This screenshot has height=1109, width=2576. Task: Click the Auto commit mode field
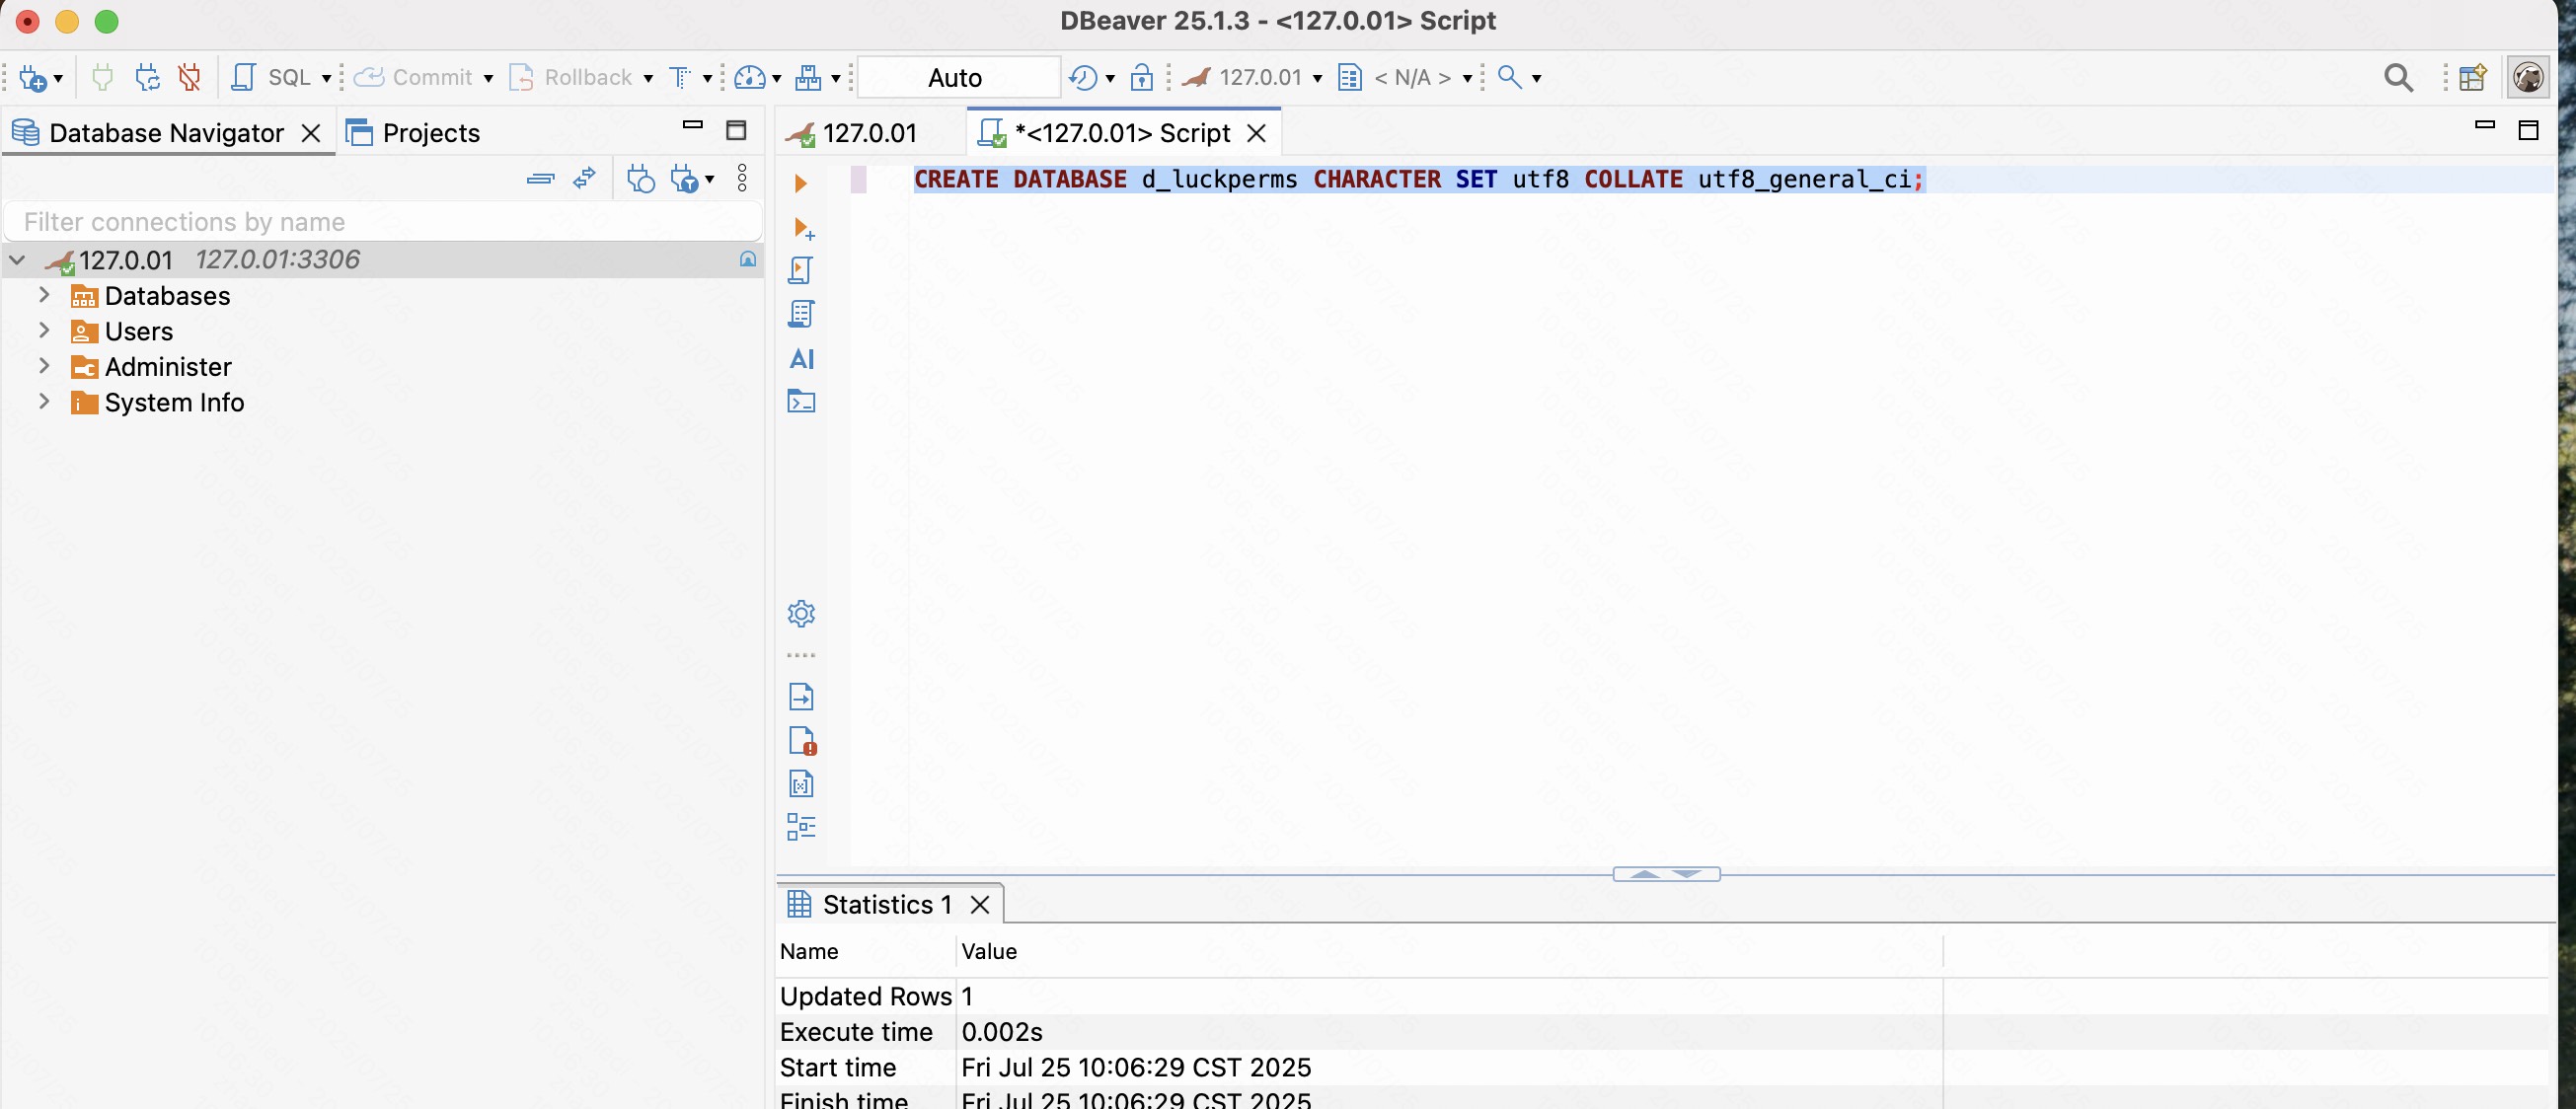tap(958, 78)
